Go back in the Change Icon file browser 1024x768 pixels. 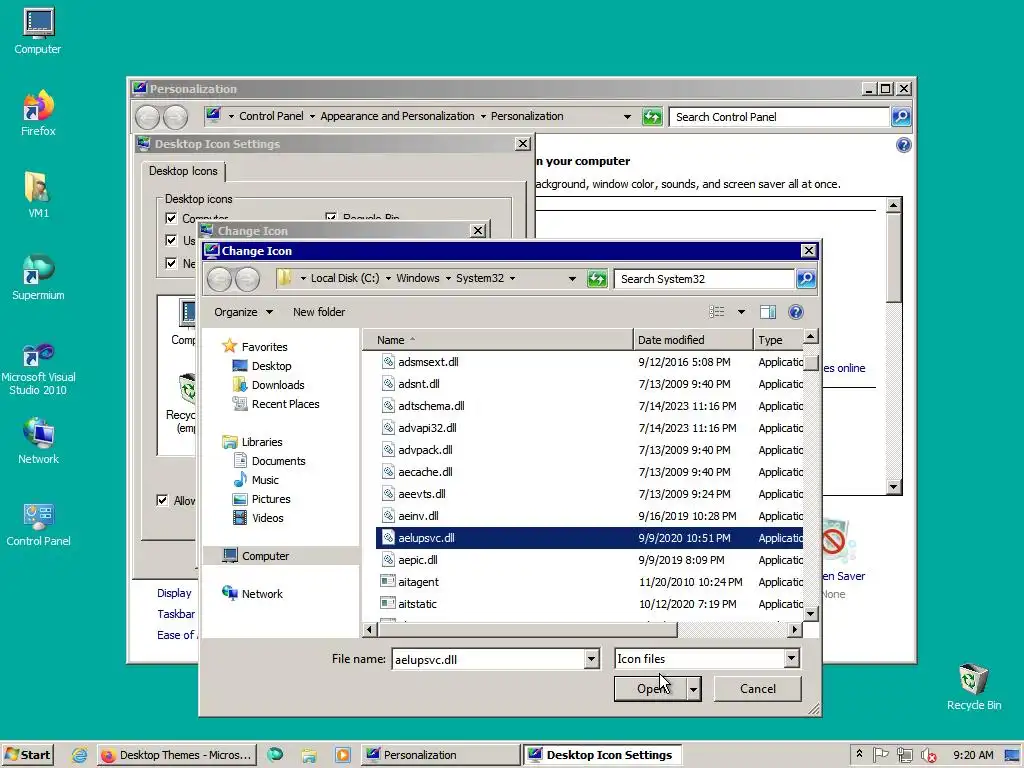pyautogui.click(x=219, y=280)
